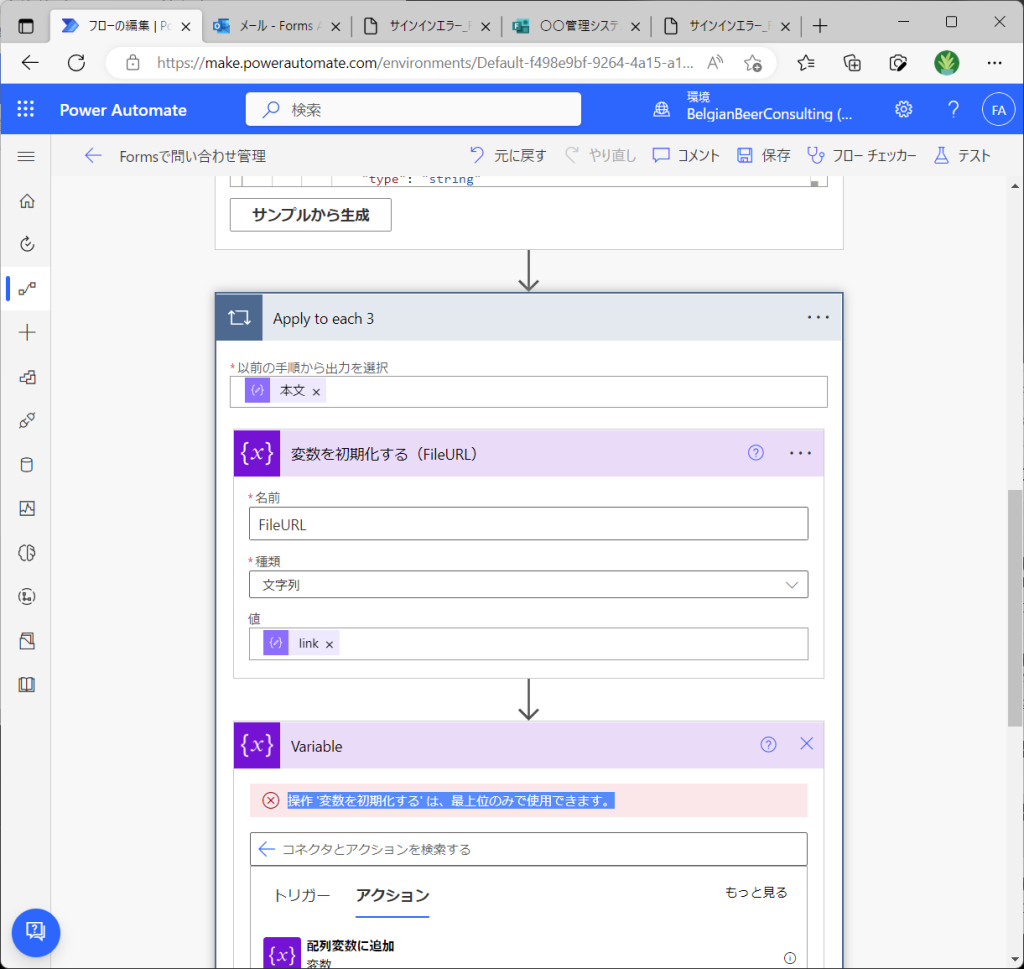
Task: Click the テスト button
Action: coord(962,155)
